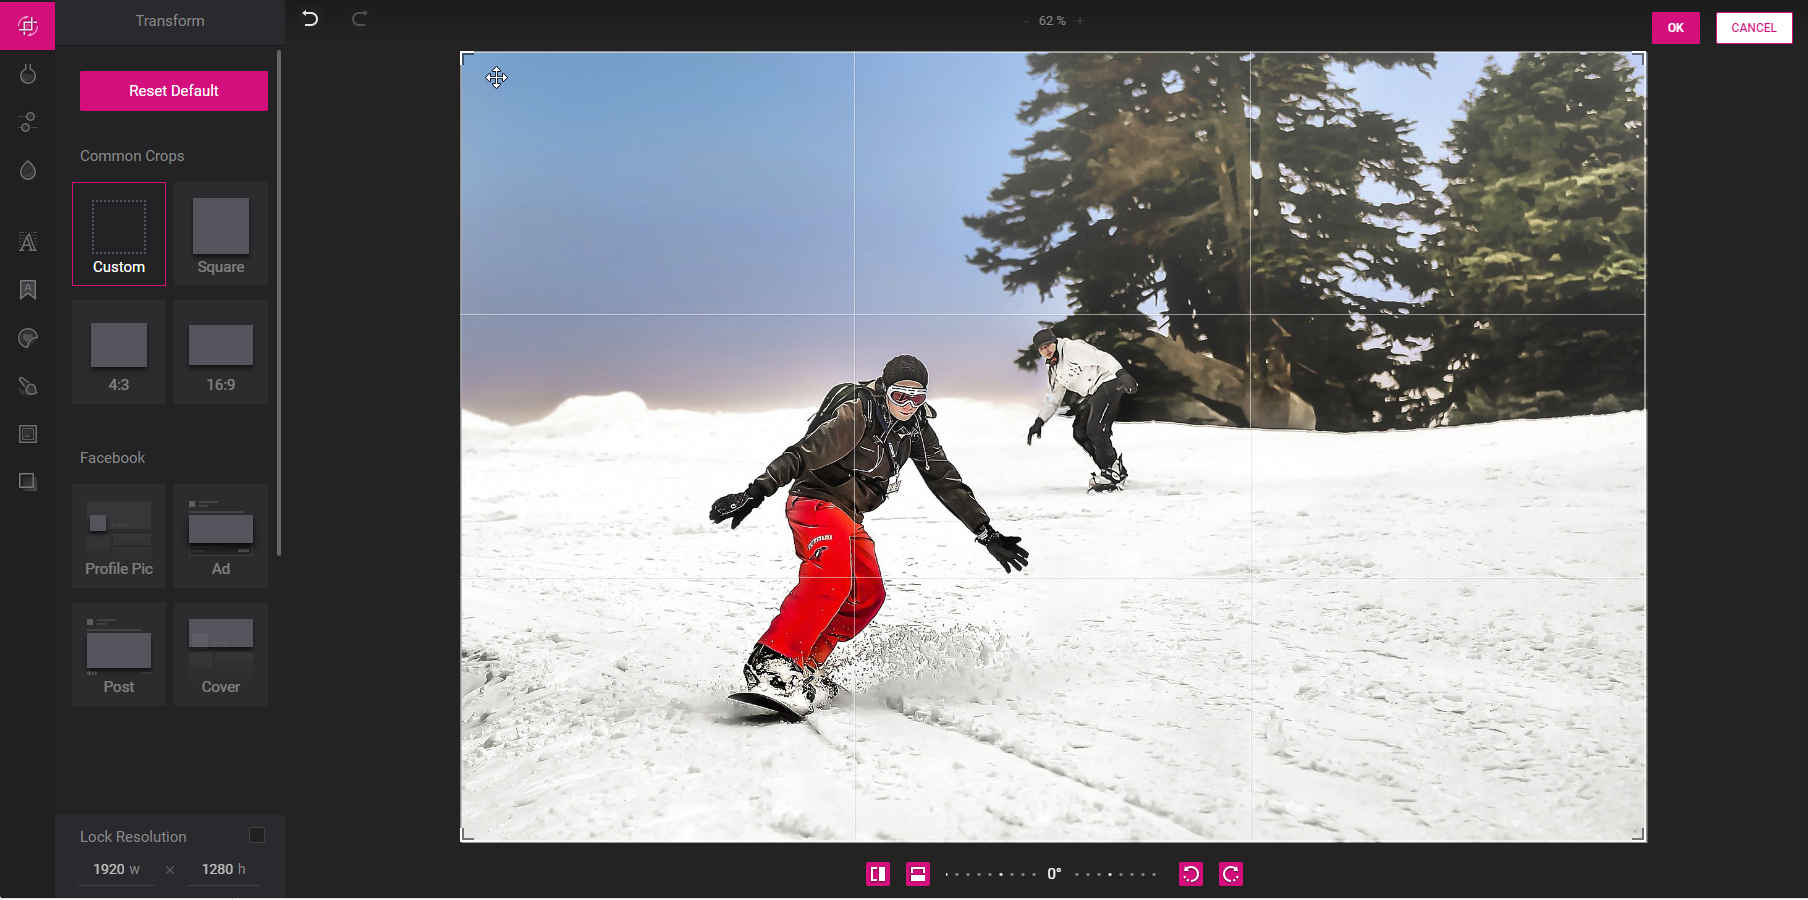
Task: Click the Redo arrow icon
Action: (x=359, y=19)
